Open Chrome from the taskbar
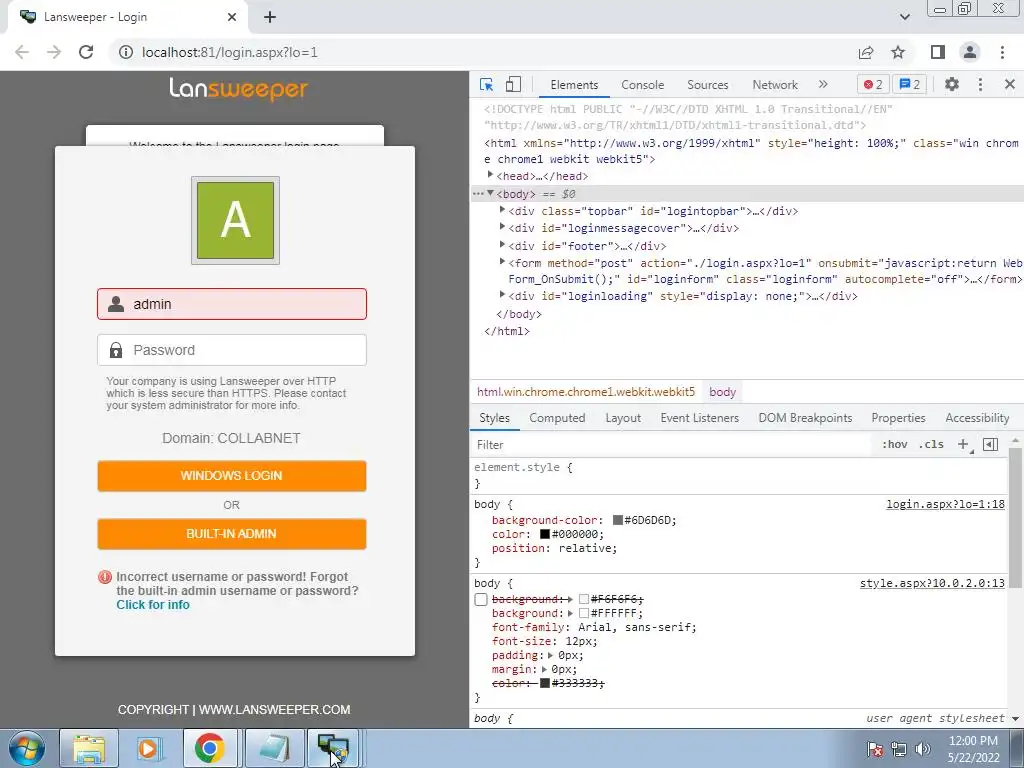The height and width of the screenshot is (768, 1024). coord(209,748)
